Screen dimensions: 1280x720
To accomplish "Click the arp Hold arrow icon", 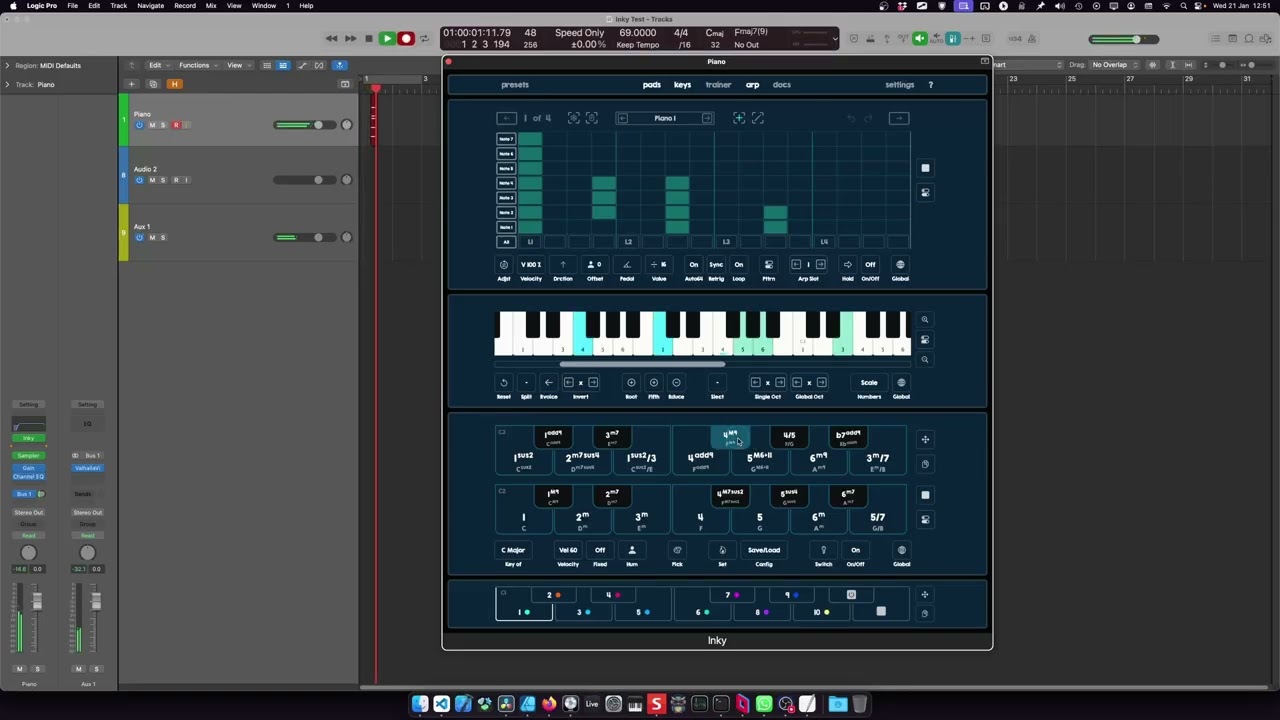I will click(847, 265).
